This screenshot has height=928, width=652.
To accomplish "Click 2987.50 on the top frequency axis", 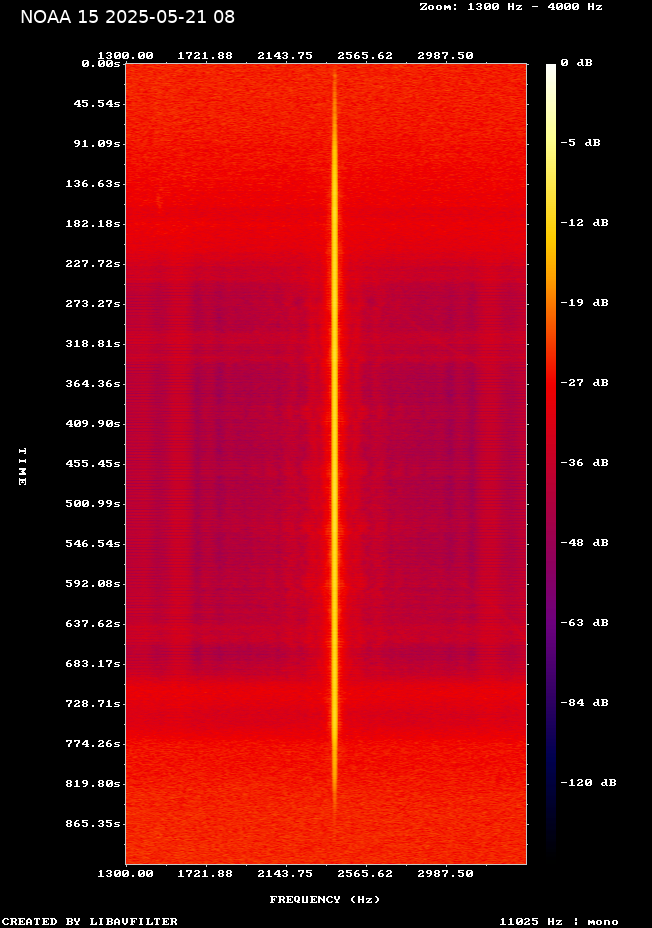I will (446, 56).
